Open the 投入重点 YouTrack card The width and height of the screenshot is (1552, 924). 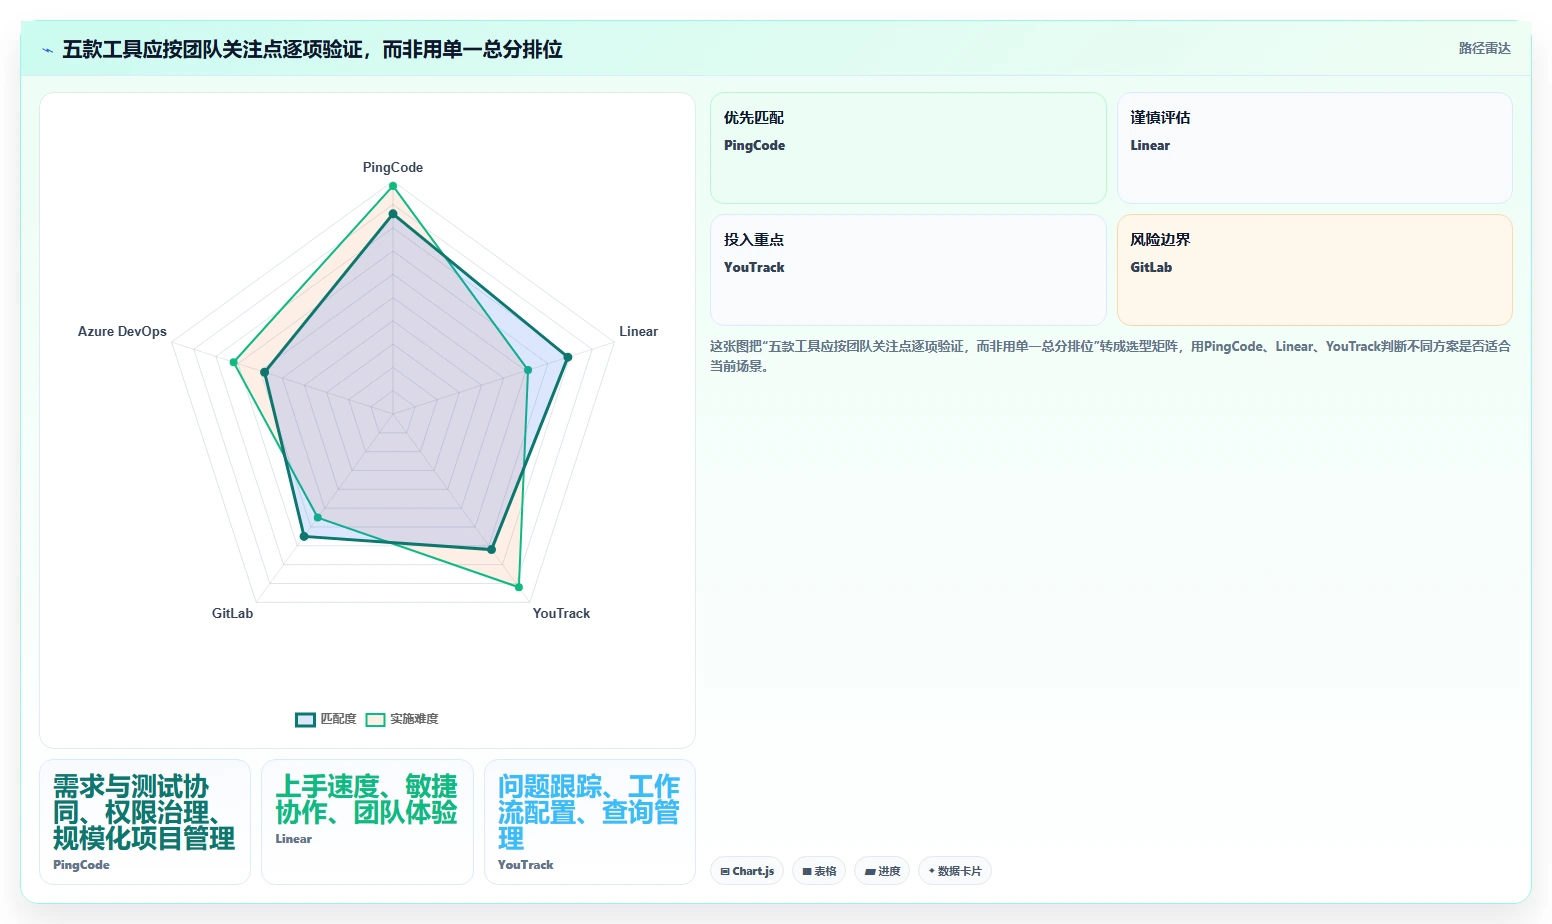908,270
